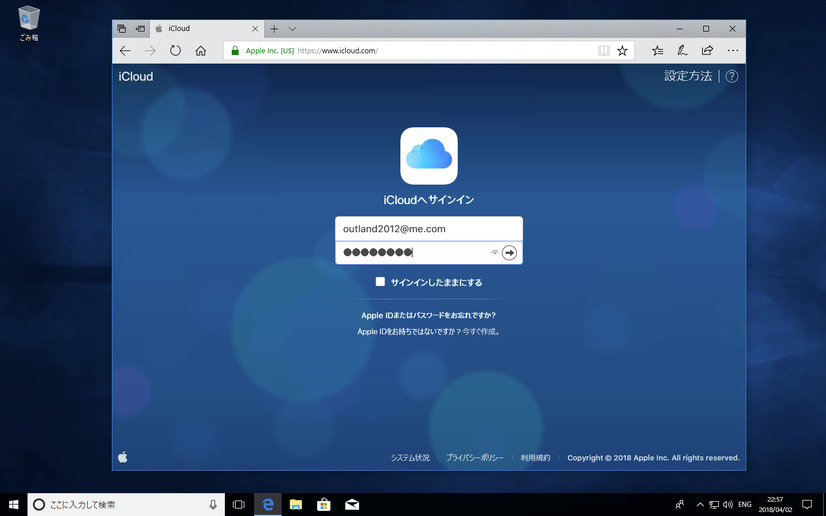Open プライバシーポリシー footer link
The height and width of the screenshot is (516, 826).
(x=475, y=458)
